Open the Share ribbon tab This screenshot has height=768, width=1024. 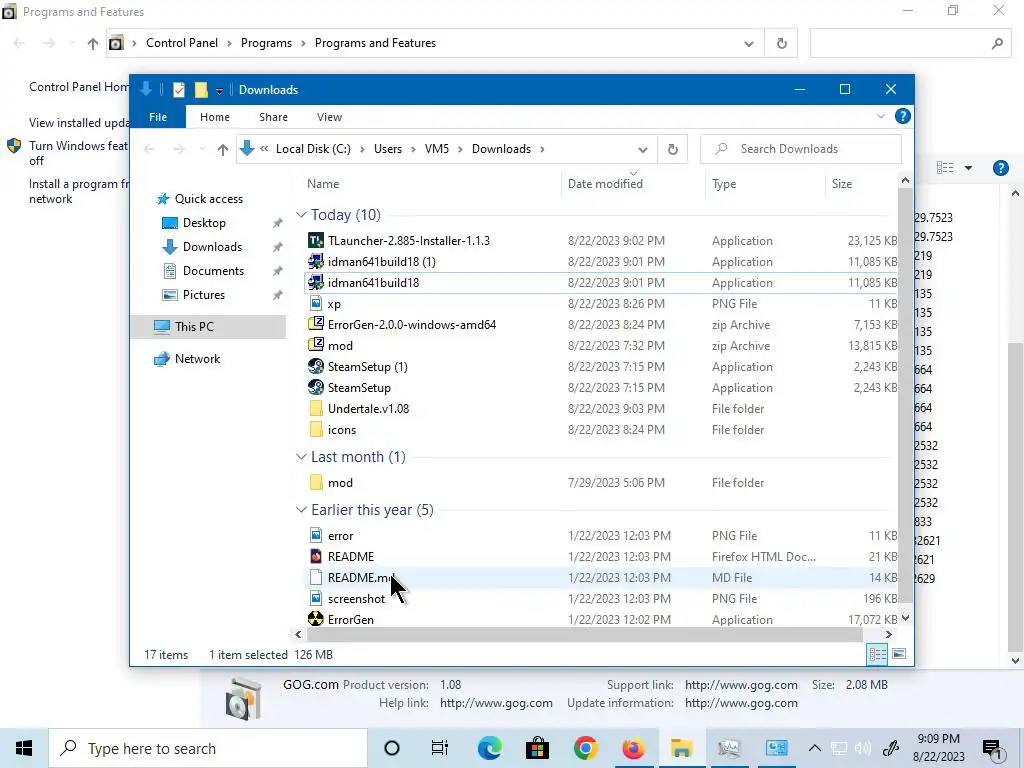pos(273,117)
